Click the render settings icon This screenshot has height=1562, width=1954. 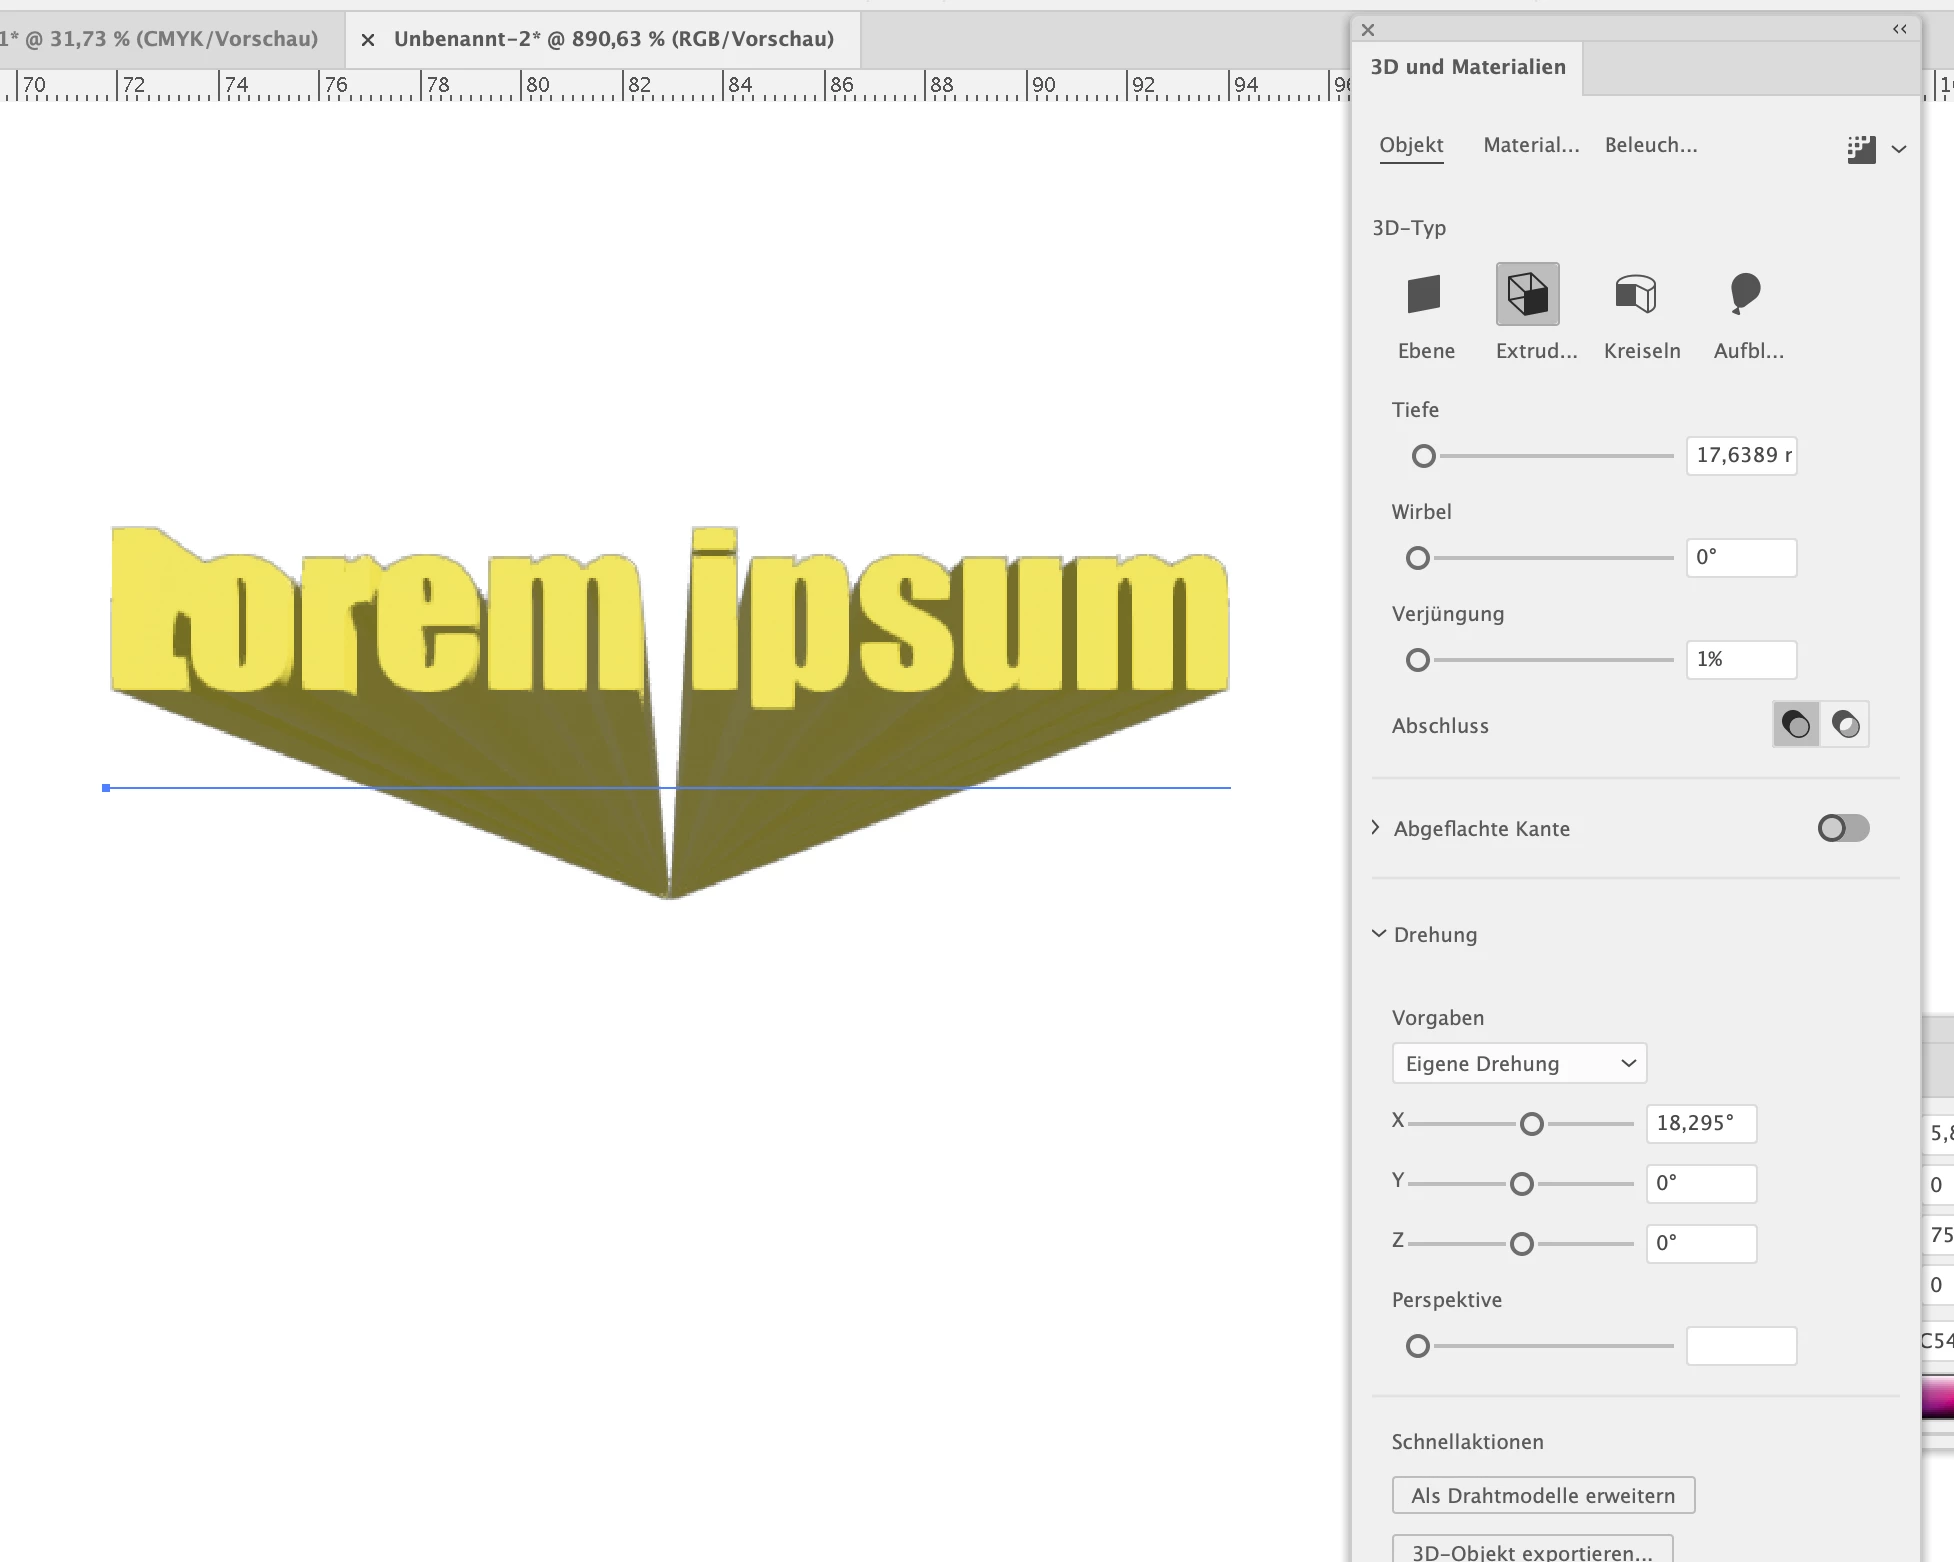pyautogui.click(x=1861, y=150)
